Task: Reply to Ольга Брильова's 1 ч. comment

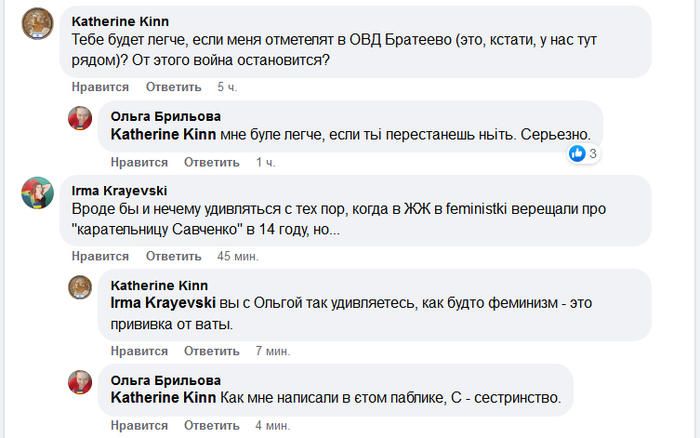Action: pos(212,161)
